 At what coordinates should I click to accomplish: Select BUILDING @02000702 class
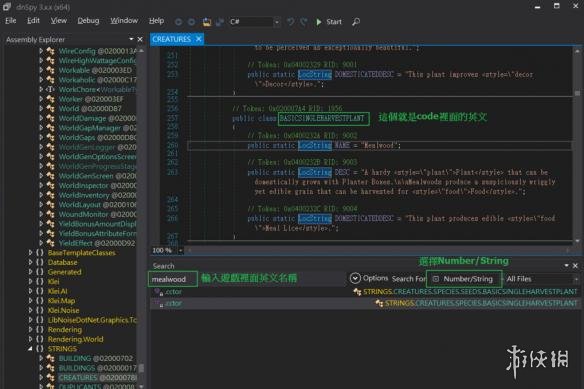[x=96, y=358]
